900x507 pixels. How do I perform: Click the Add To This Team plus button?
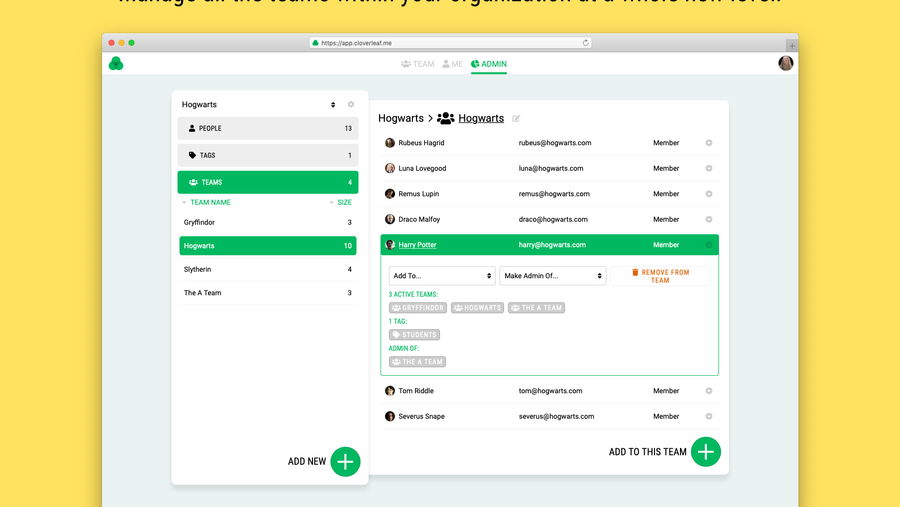pos(705,452)
